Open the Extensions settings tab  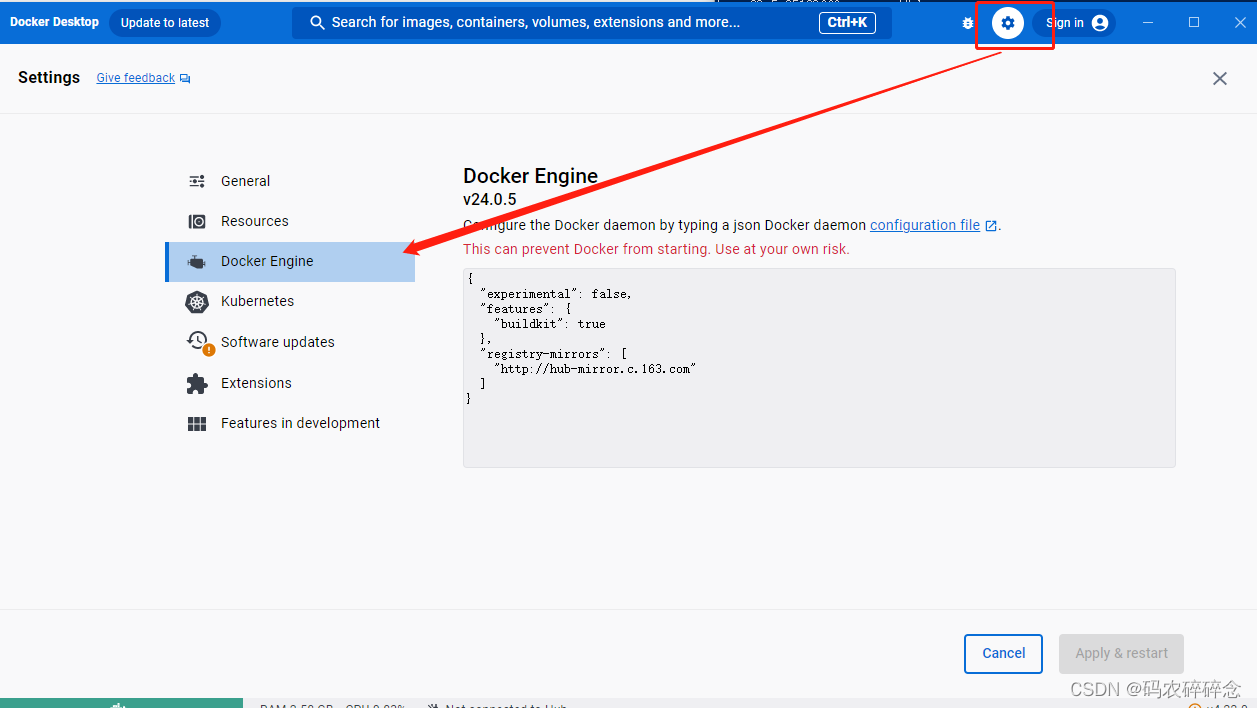290,383
